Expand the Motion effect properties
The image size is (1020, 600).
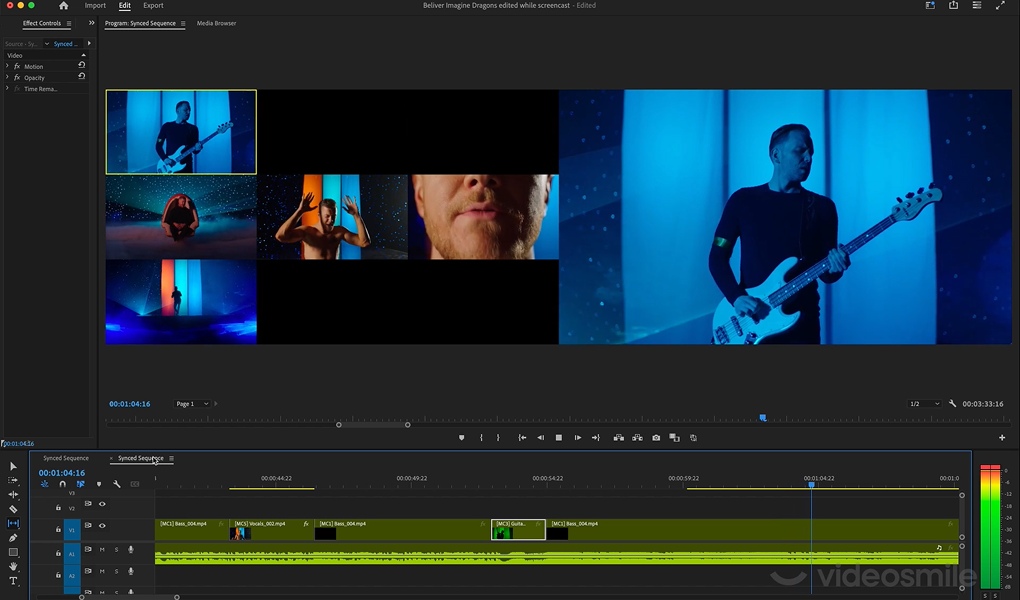pyautogui.click(x=7, y=66)
